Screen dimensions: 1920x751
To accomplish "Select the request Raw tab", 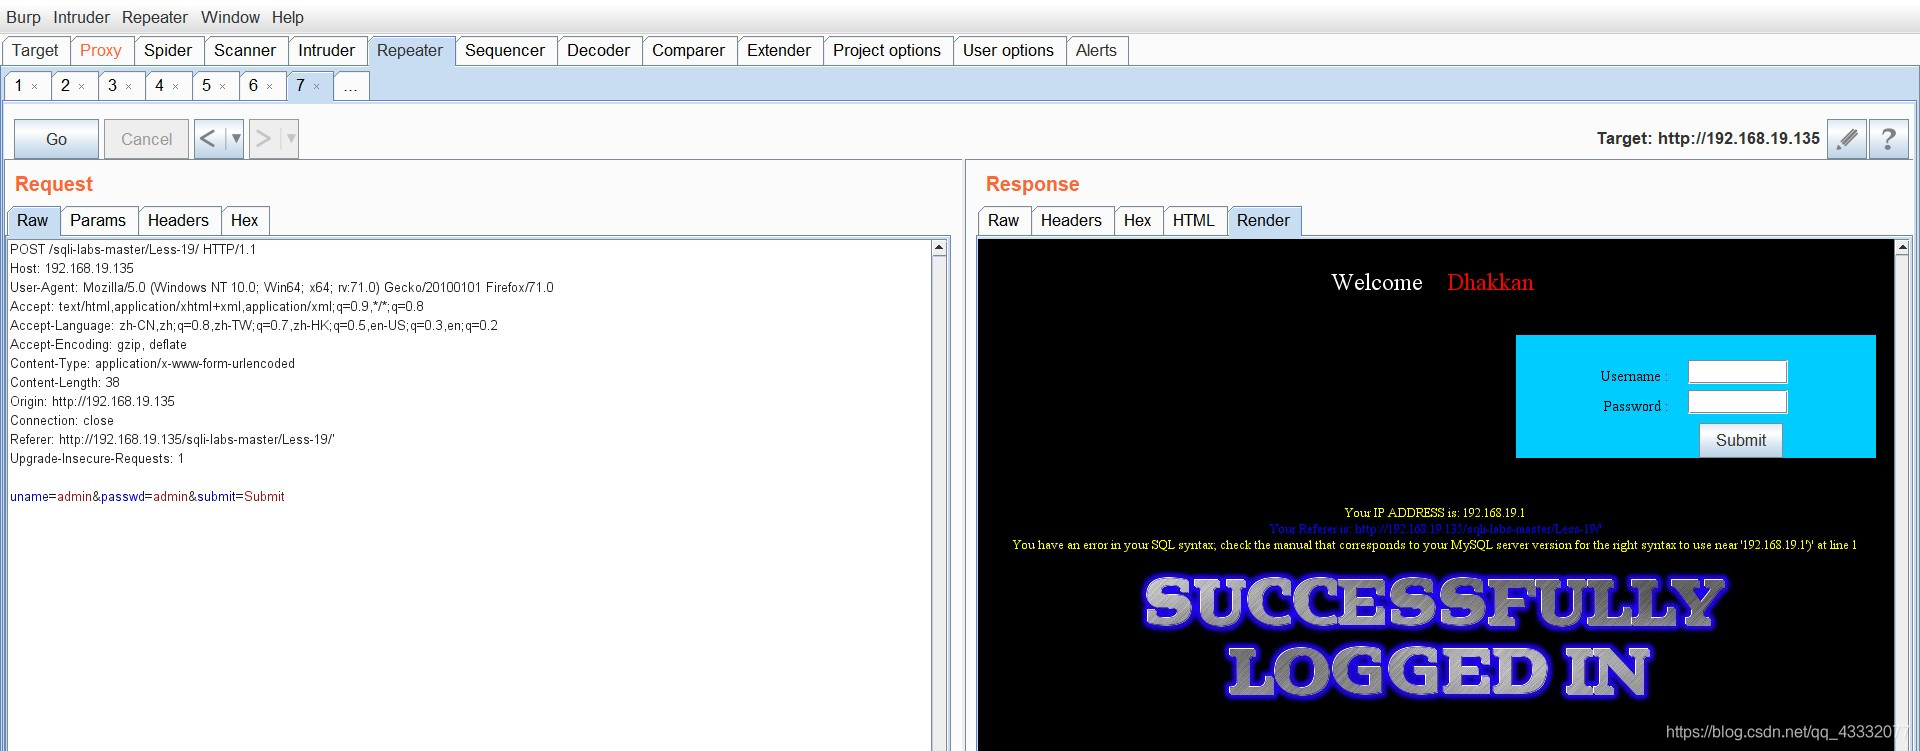I will 32,221.
